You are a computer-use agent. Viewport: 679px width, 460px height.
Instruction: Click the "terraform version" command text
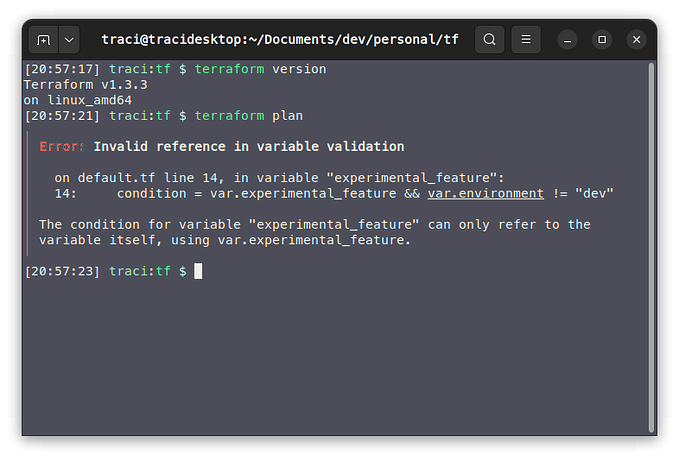tap(260, 69)
